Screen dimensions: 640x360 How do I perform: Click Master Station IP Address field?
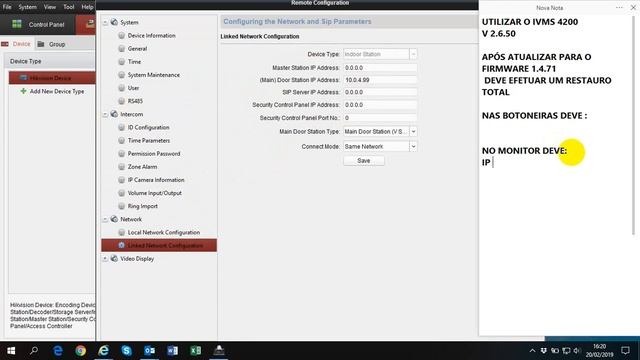[380, 68]
